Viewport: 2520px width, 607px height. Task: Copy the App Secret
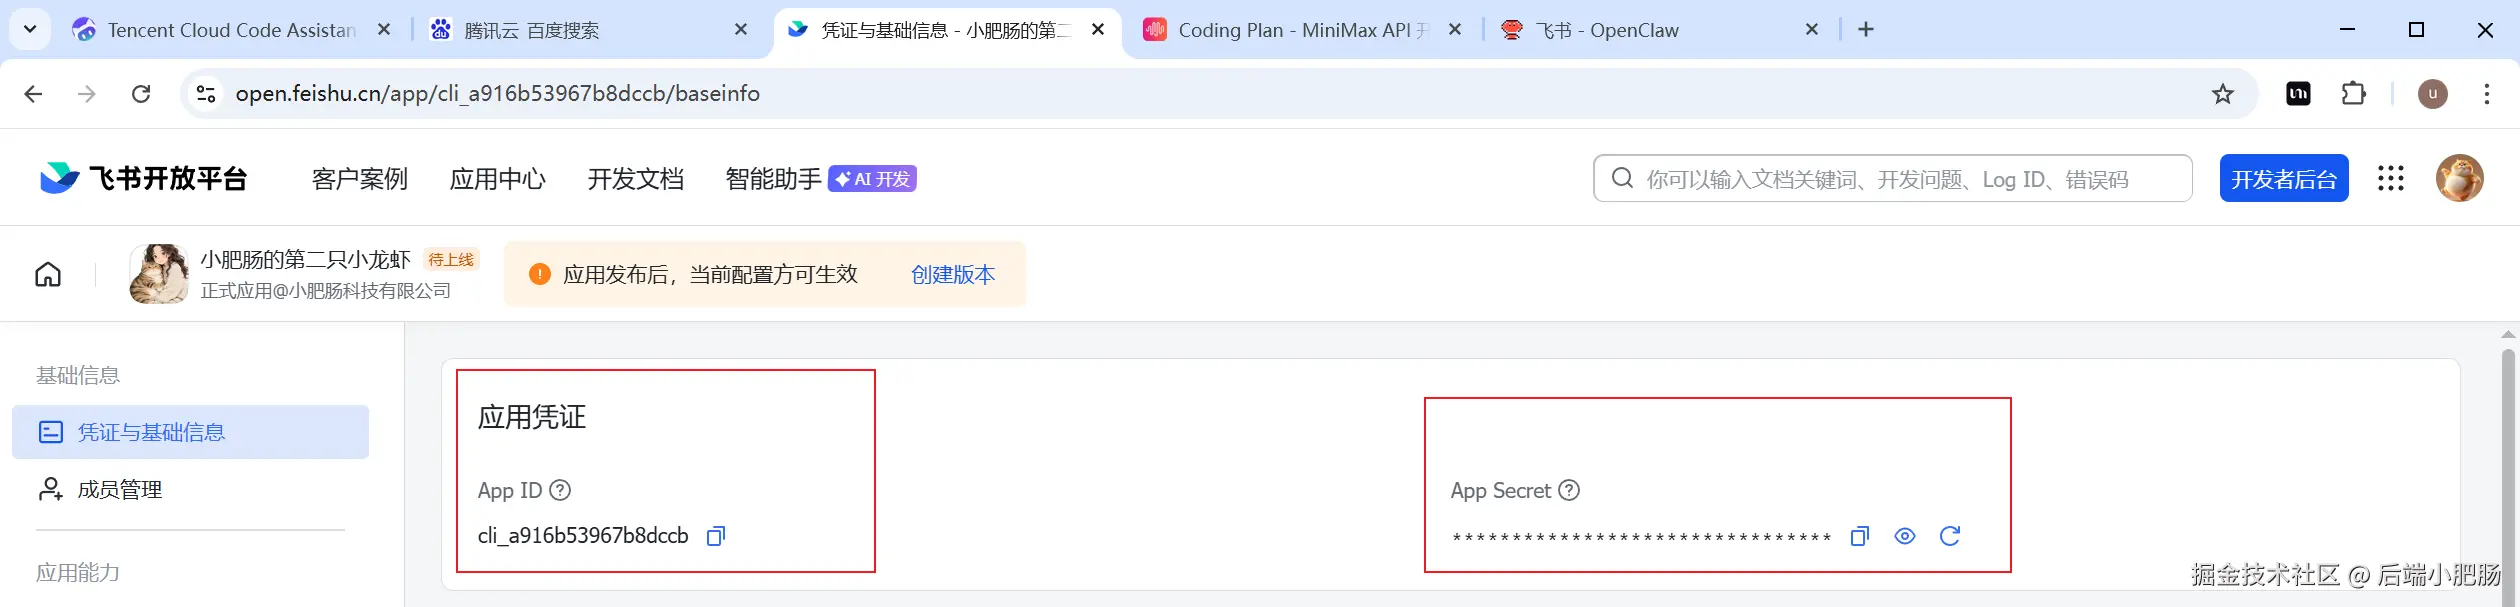click(1860, 536)
